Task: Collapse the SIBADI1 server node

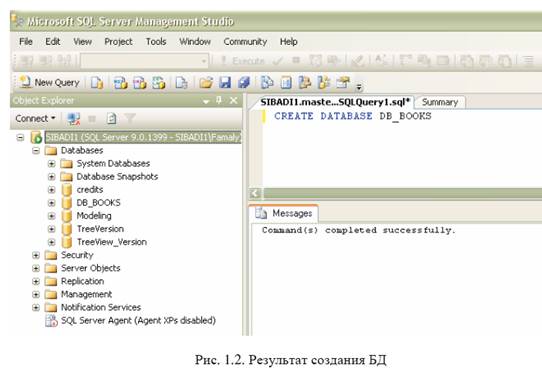Action: (20, 138)
